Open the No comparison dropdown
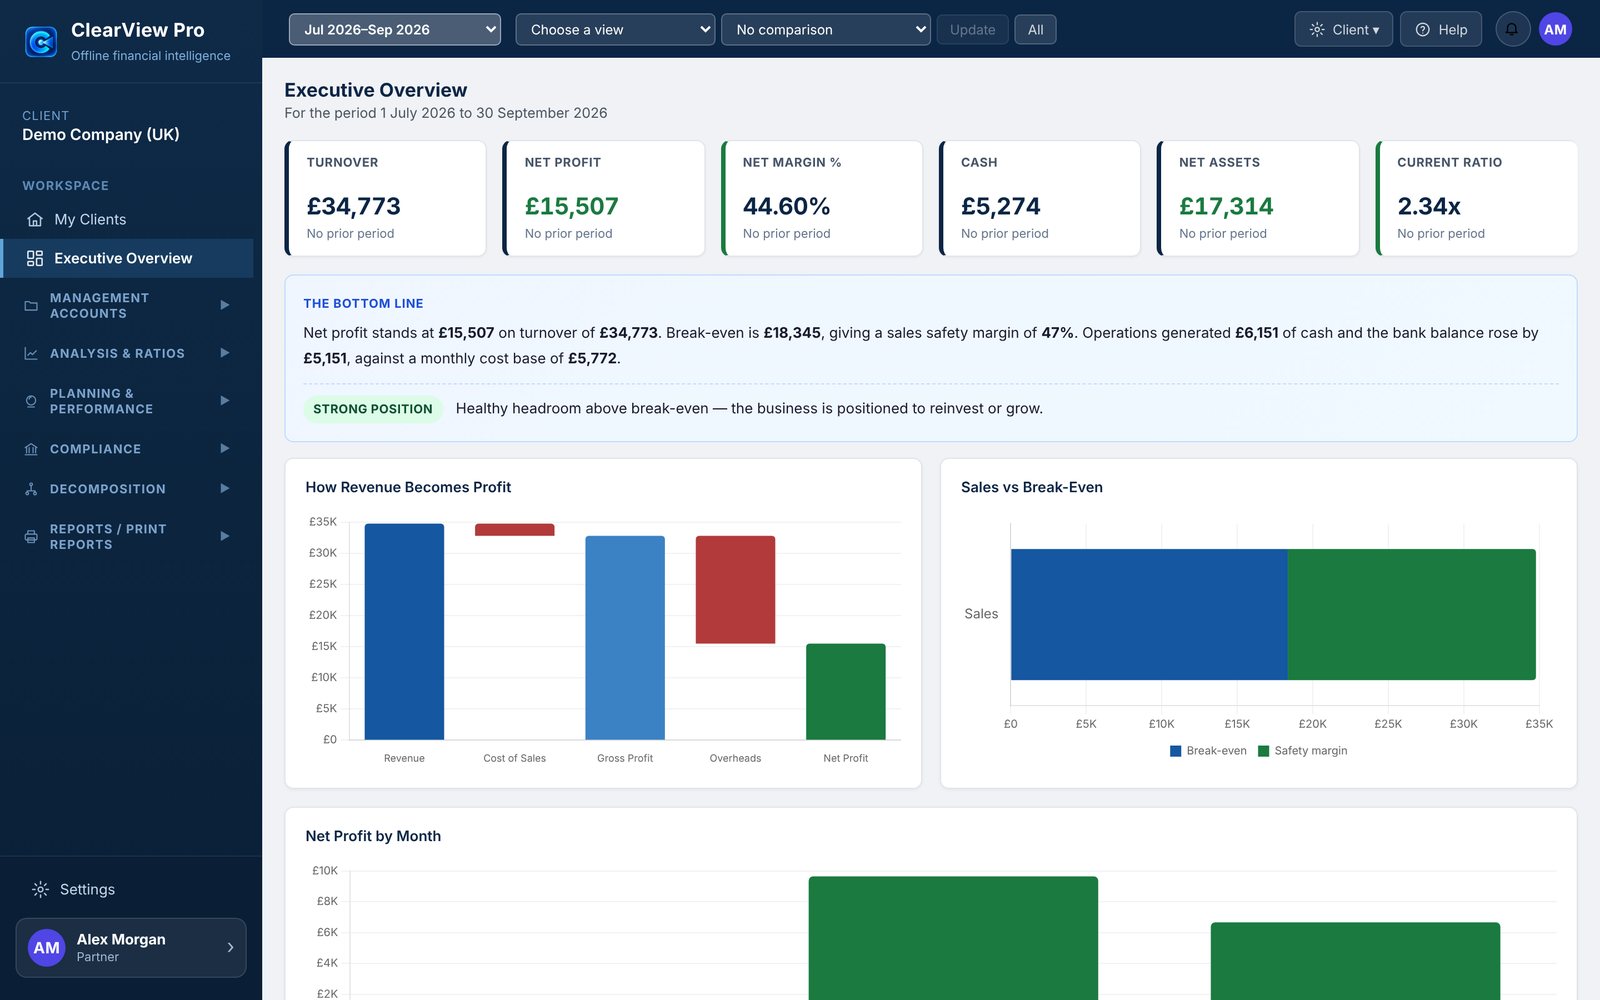This screenshot has height=1000, width=1600. (x=826, y=30)
